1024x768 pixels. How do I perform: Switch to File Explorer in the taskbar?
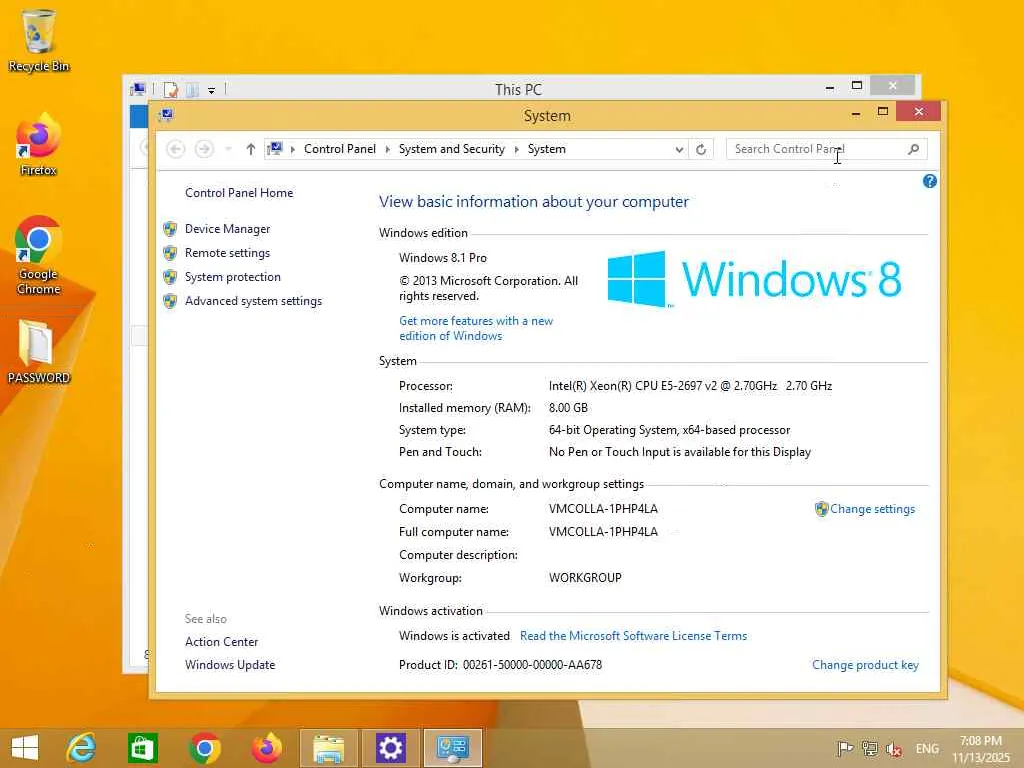point(328,748)
